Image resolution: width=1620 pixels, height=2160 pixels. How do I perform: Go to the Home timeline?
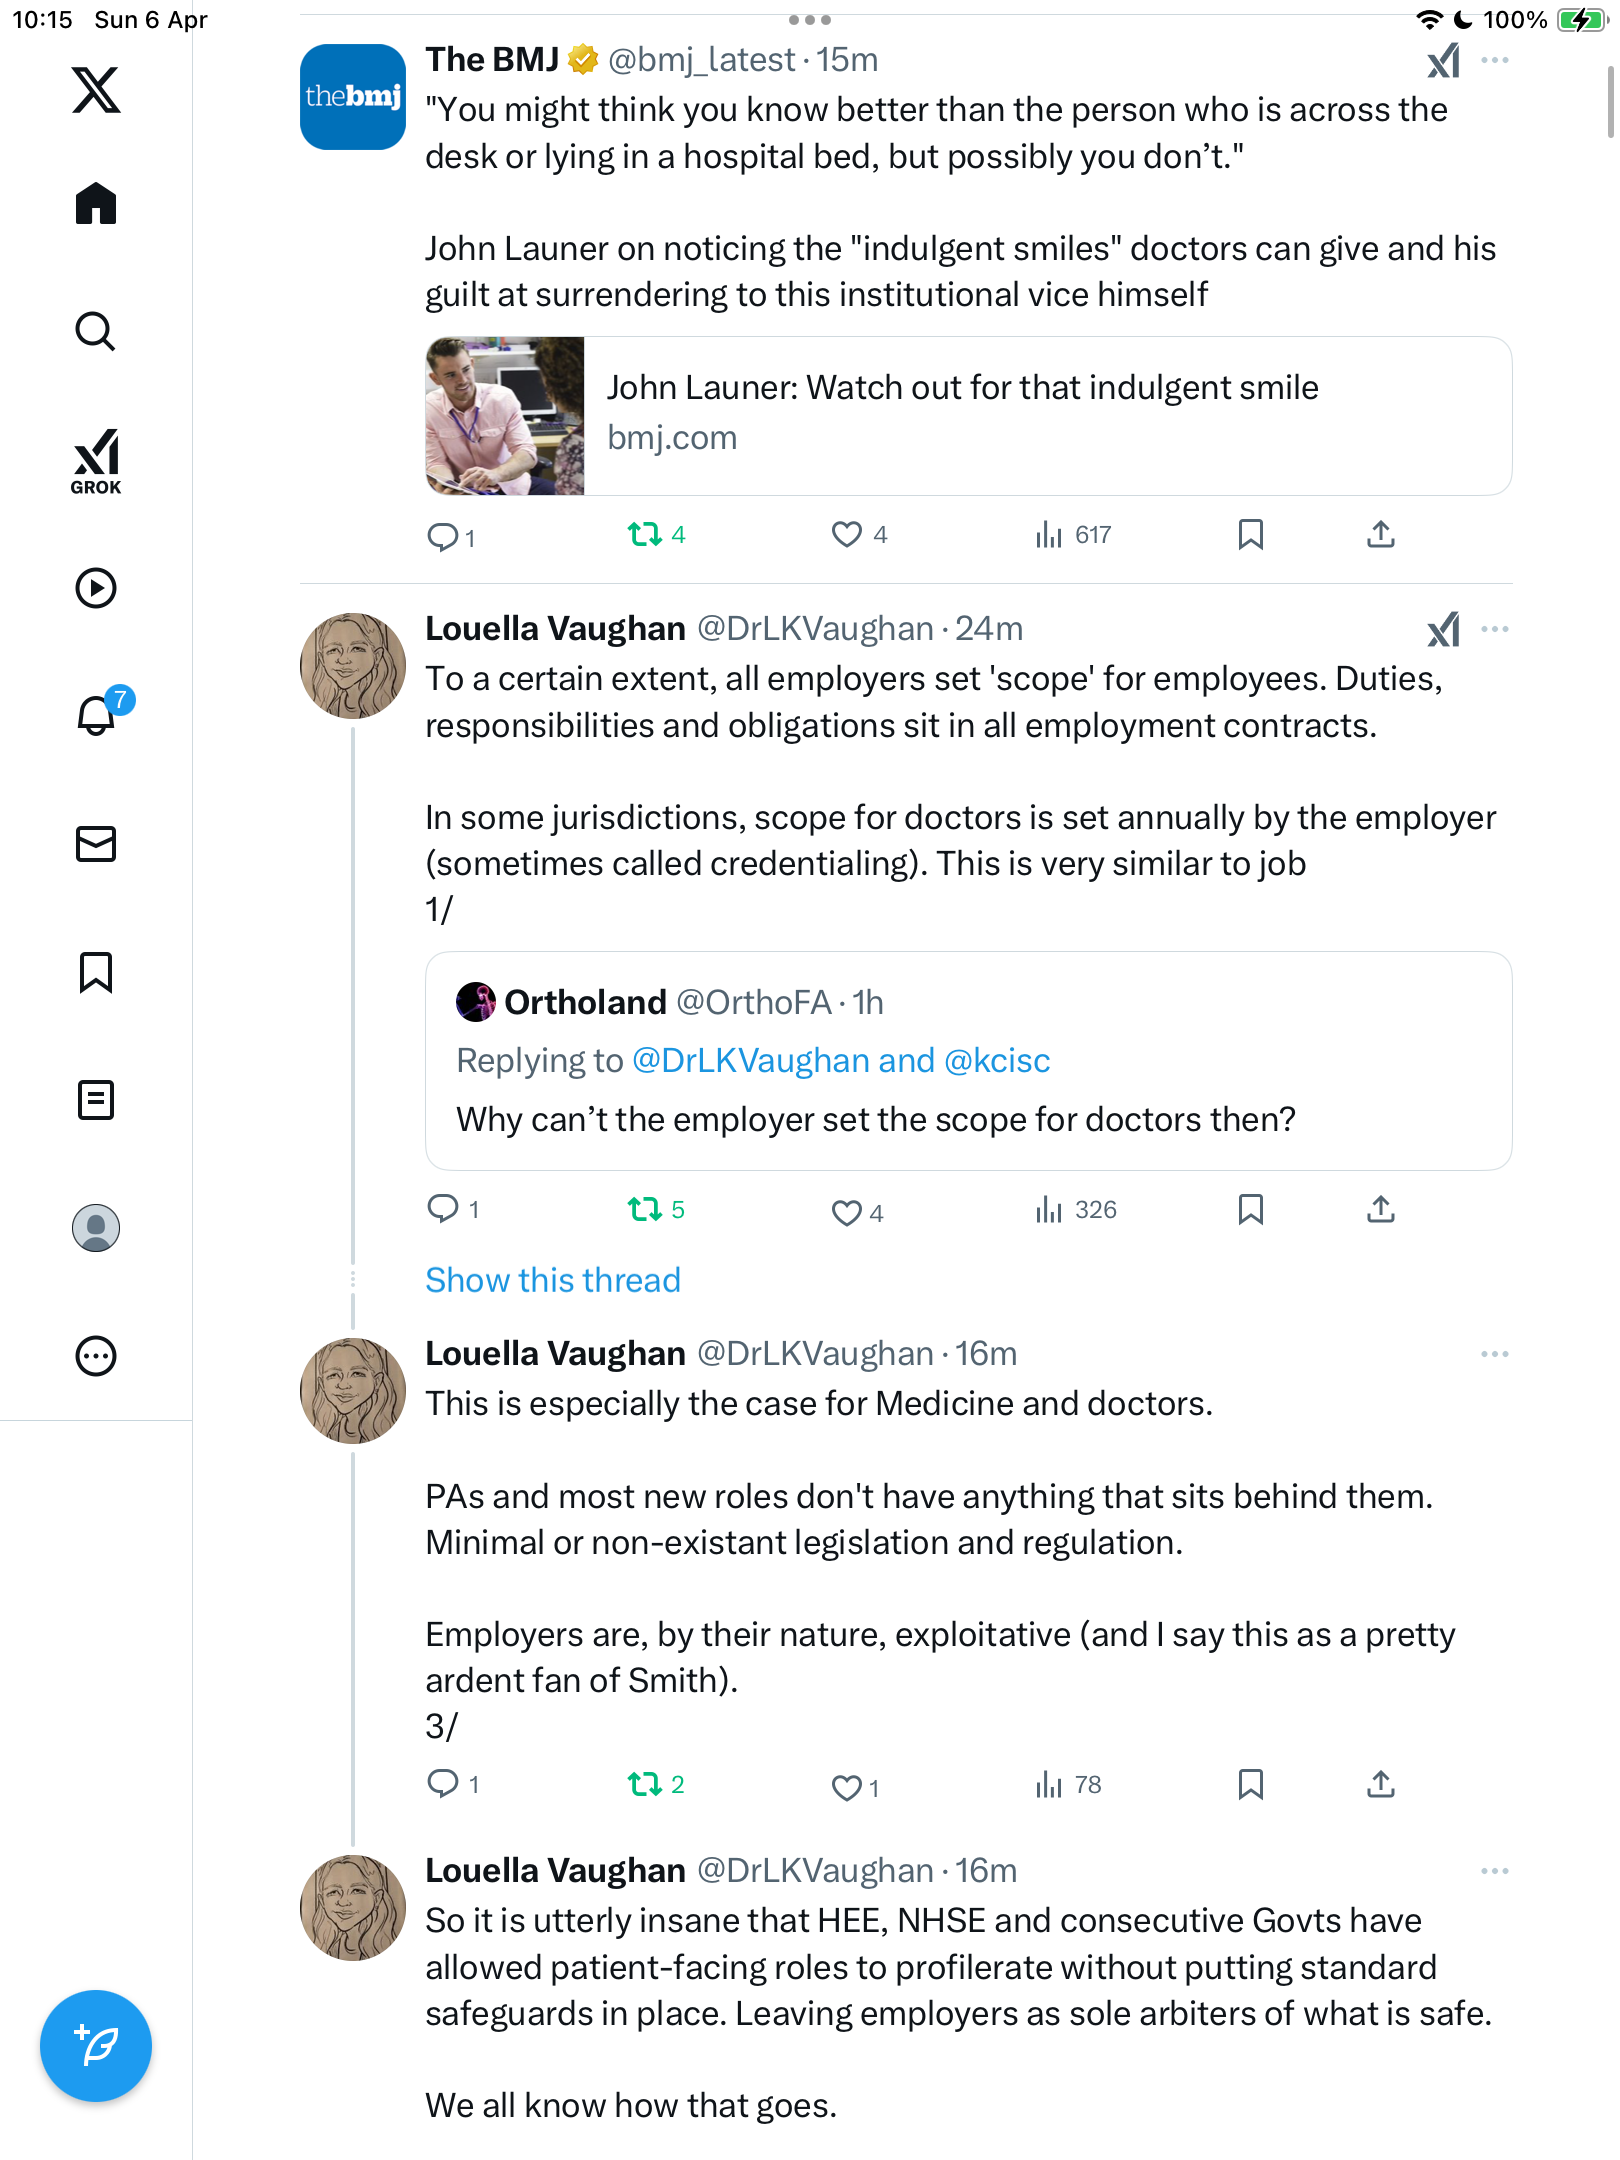[x=96, y=204]
